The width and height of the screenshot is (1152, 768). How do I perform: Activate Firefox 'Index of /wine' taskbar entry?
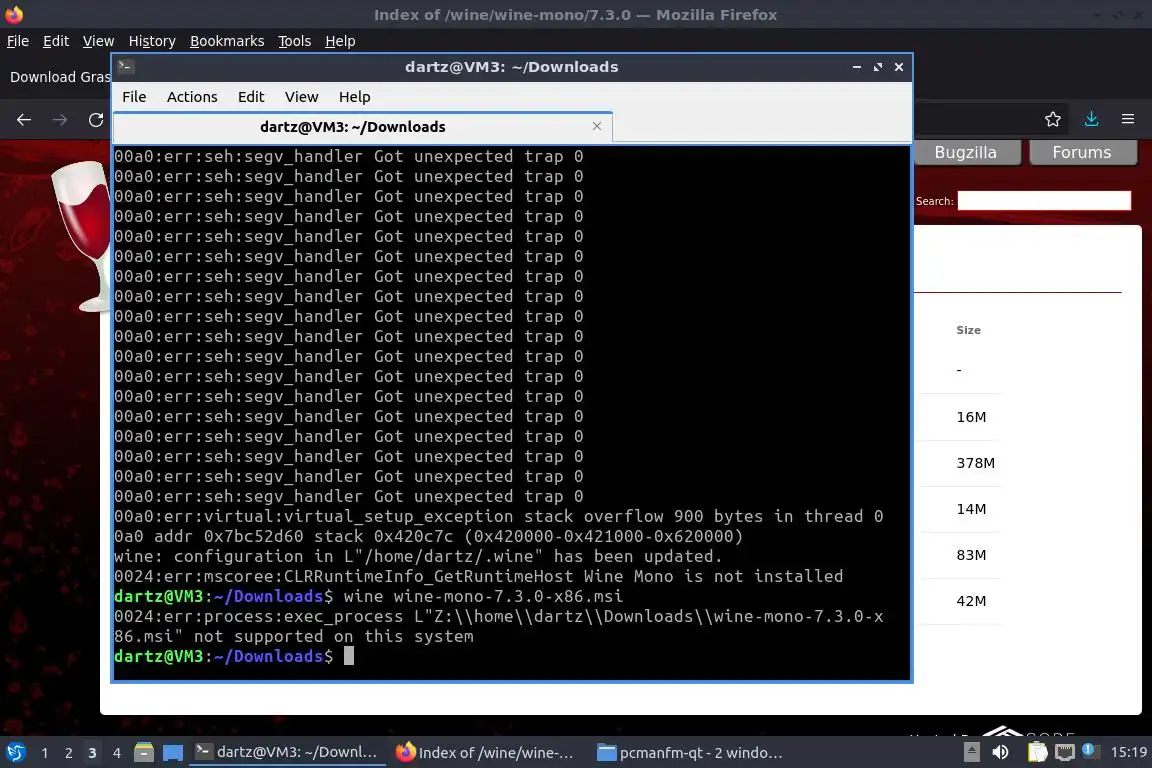(x=485, y=752)
